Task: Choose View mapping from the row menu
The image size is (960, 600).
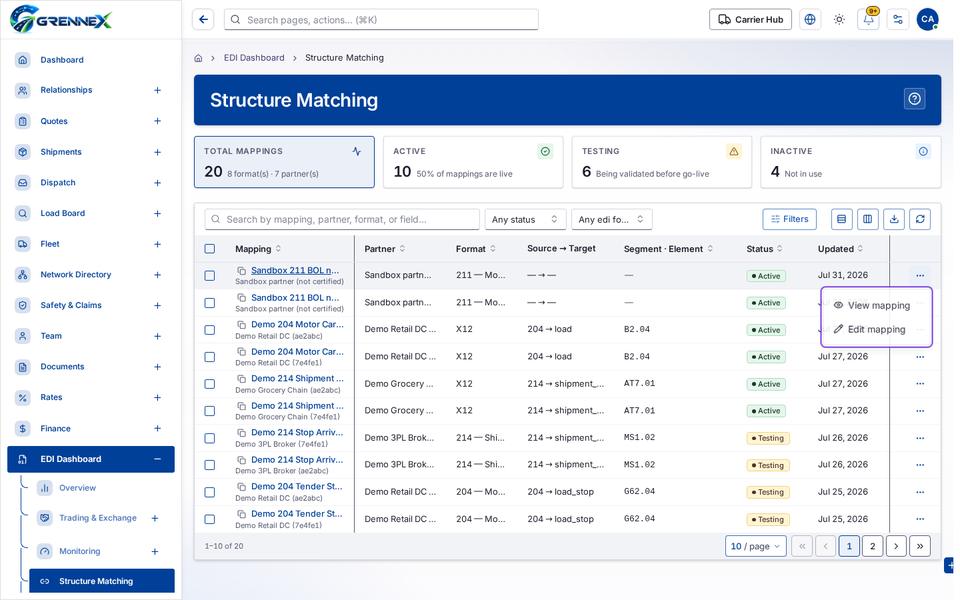Action: coord(876,306)
